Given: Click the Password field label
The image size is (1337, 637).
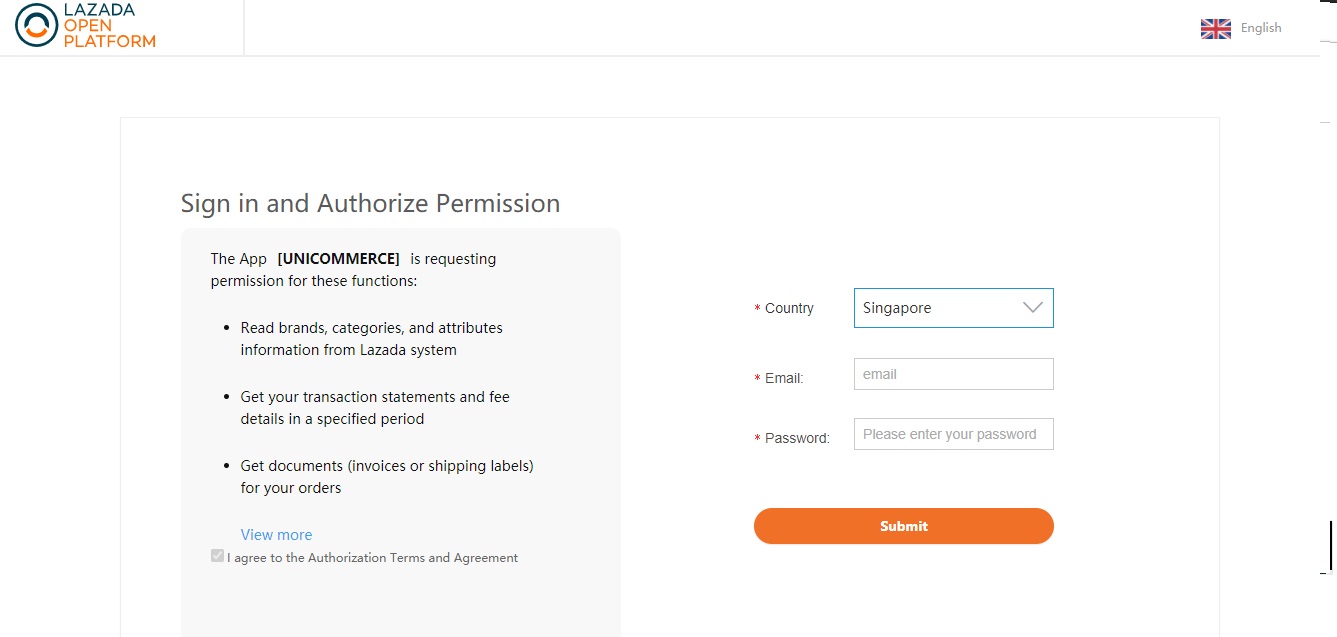Looking at the screenshot, I should coord(797,438).
